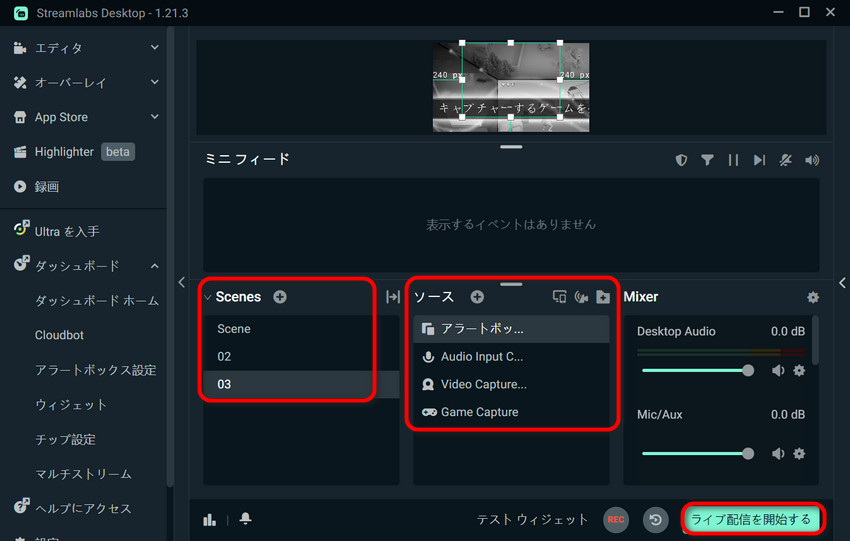Open Cloudbot settings

[x=59, y=335]
